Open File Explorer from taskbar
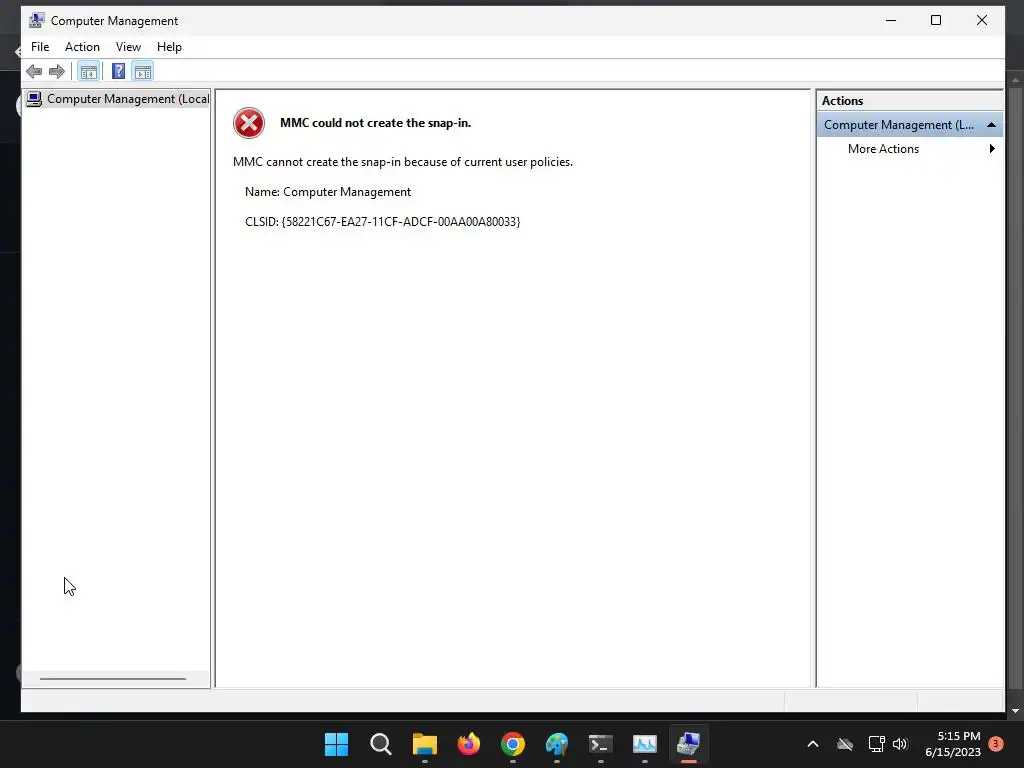Viewport: 1024px width, 768px height. (424, 744)
